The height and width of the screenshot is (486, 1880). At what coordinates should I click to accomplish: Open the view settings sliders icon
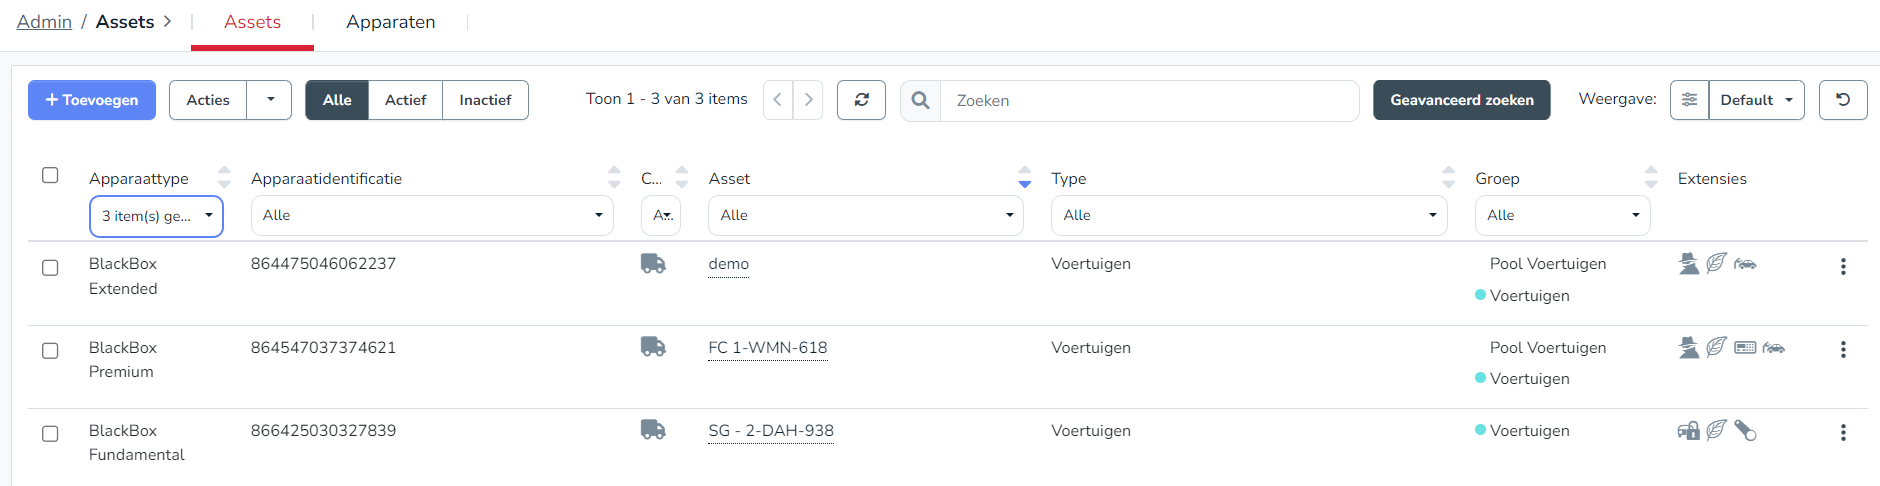1689,100
